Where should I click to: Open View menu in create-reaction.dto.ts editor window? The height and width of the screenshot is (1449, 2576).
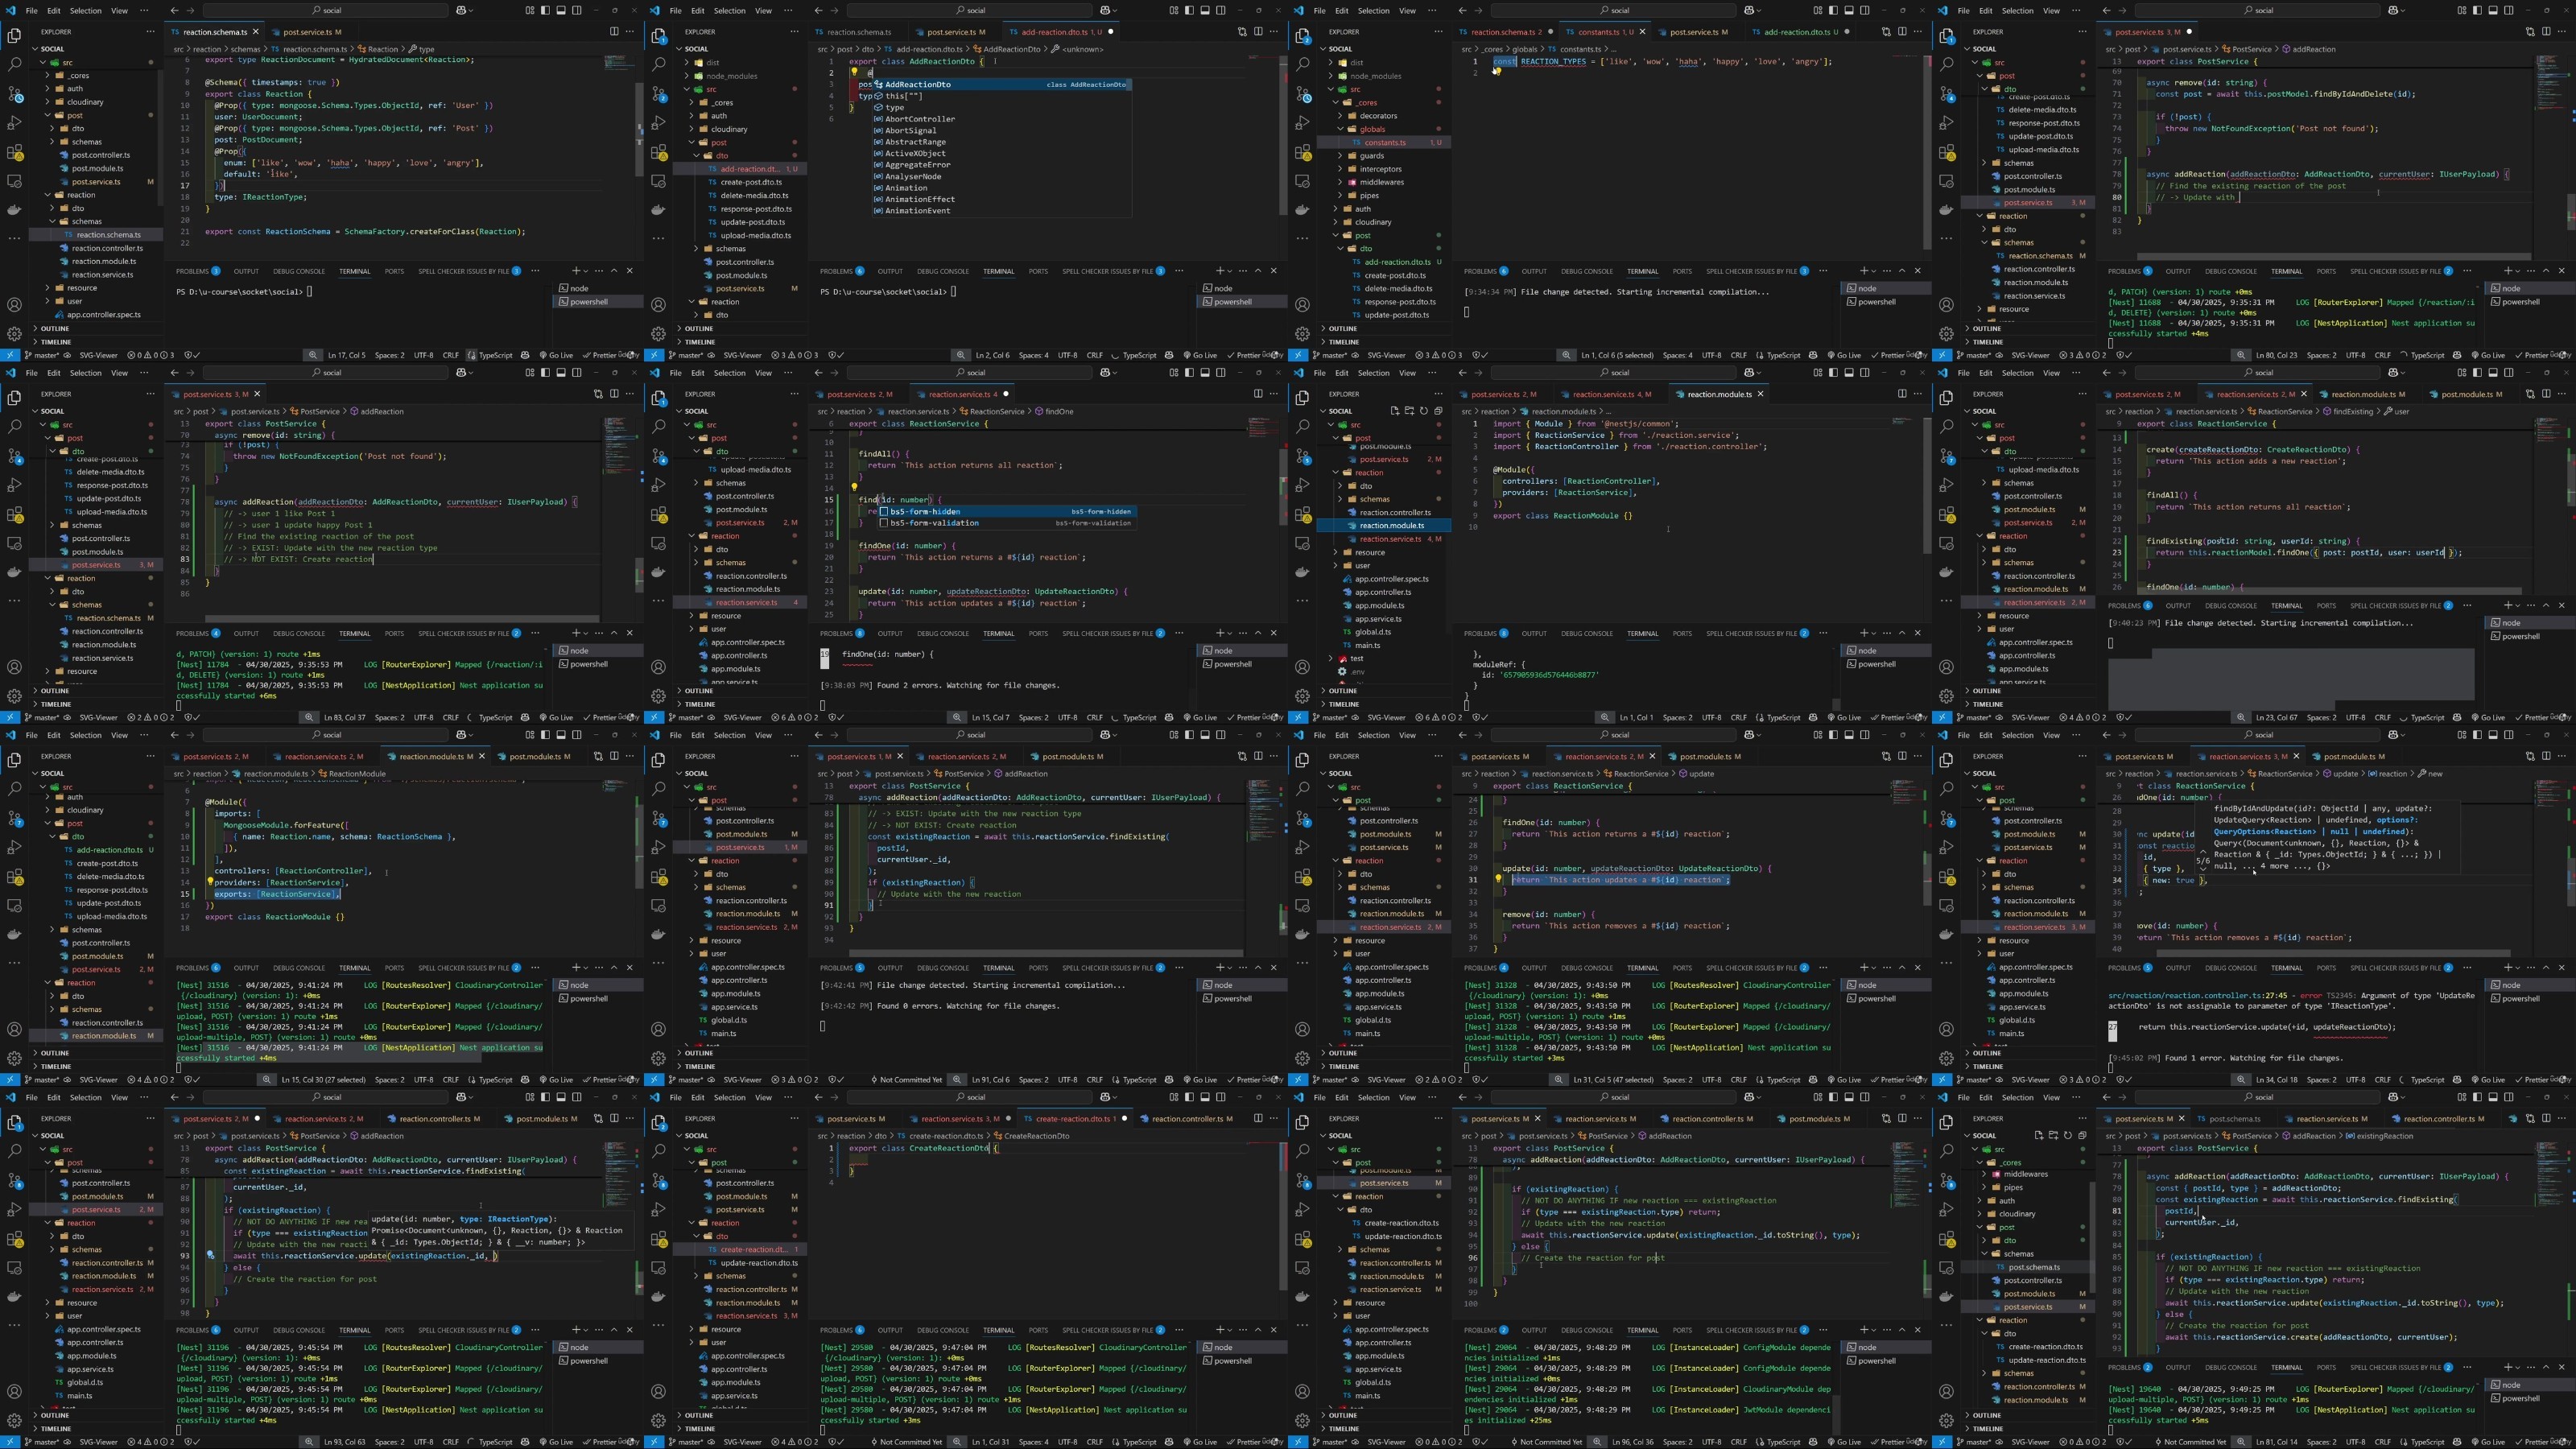coord(762,1097)
